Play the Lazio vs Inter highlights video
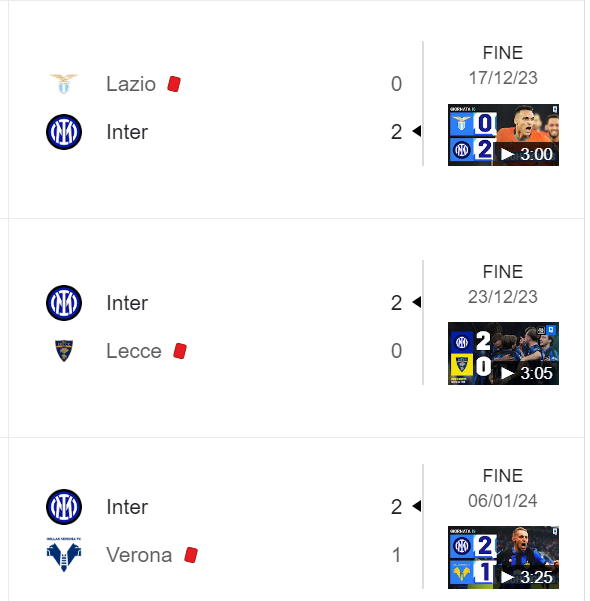Image resolution: width=590 pixels, height=601 pixels. (x=503, y=135)
